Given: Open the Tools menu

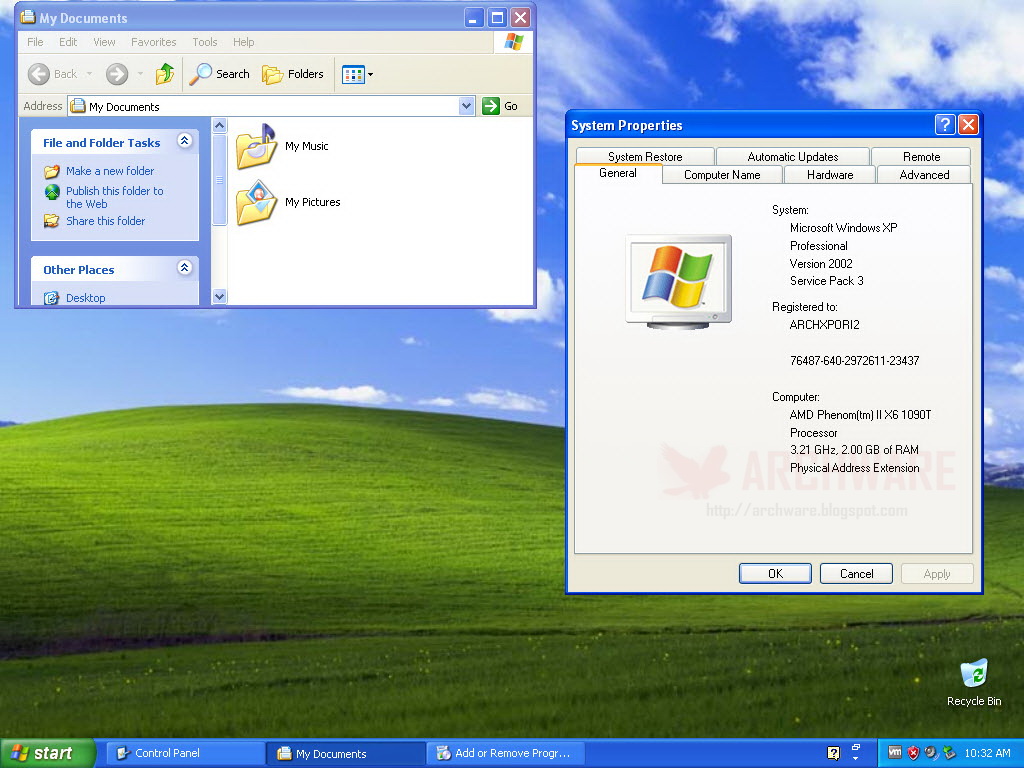Looking at the screenshot, I should (x=204, y=42).
